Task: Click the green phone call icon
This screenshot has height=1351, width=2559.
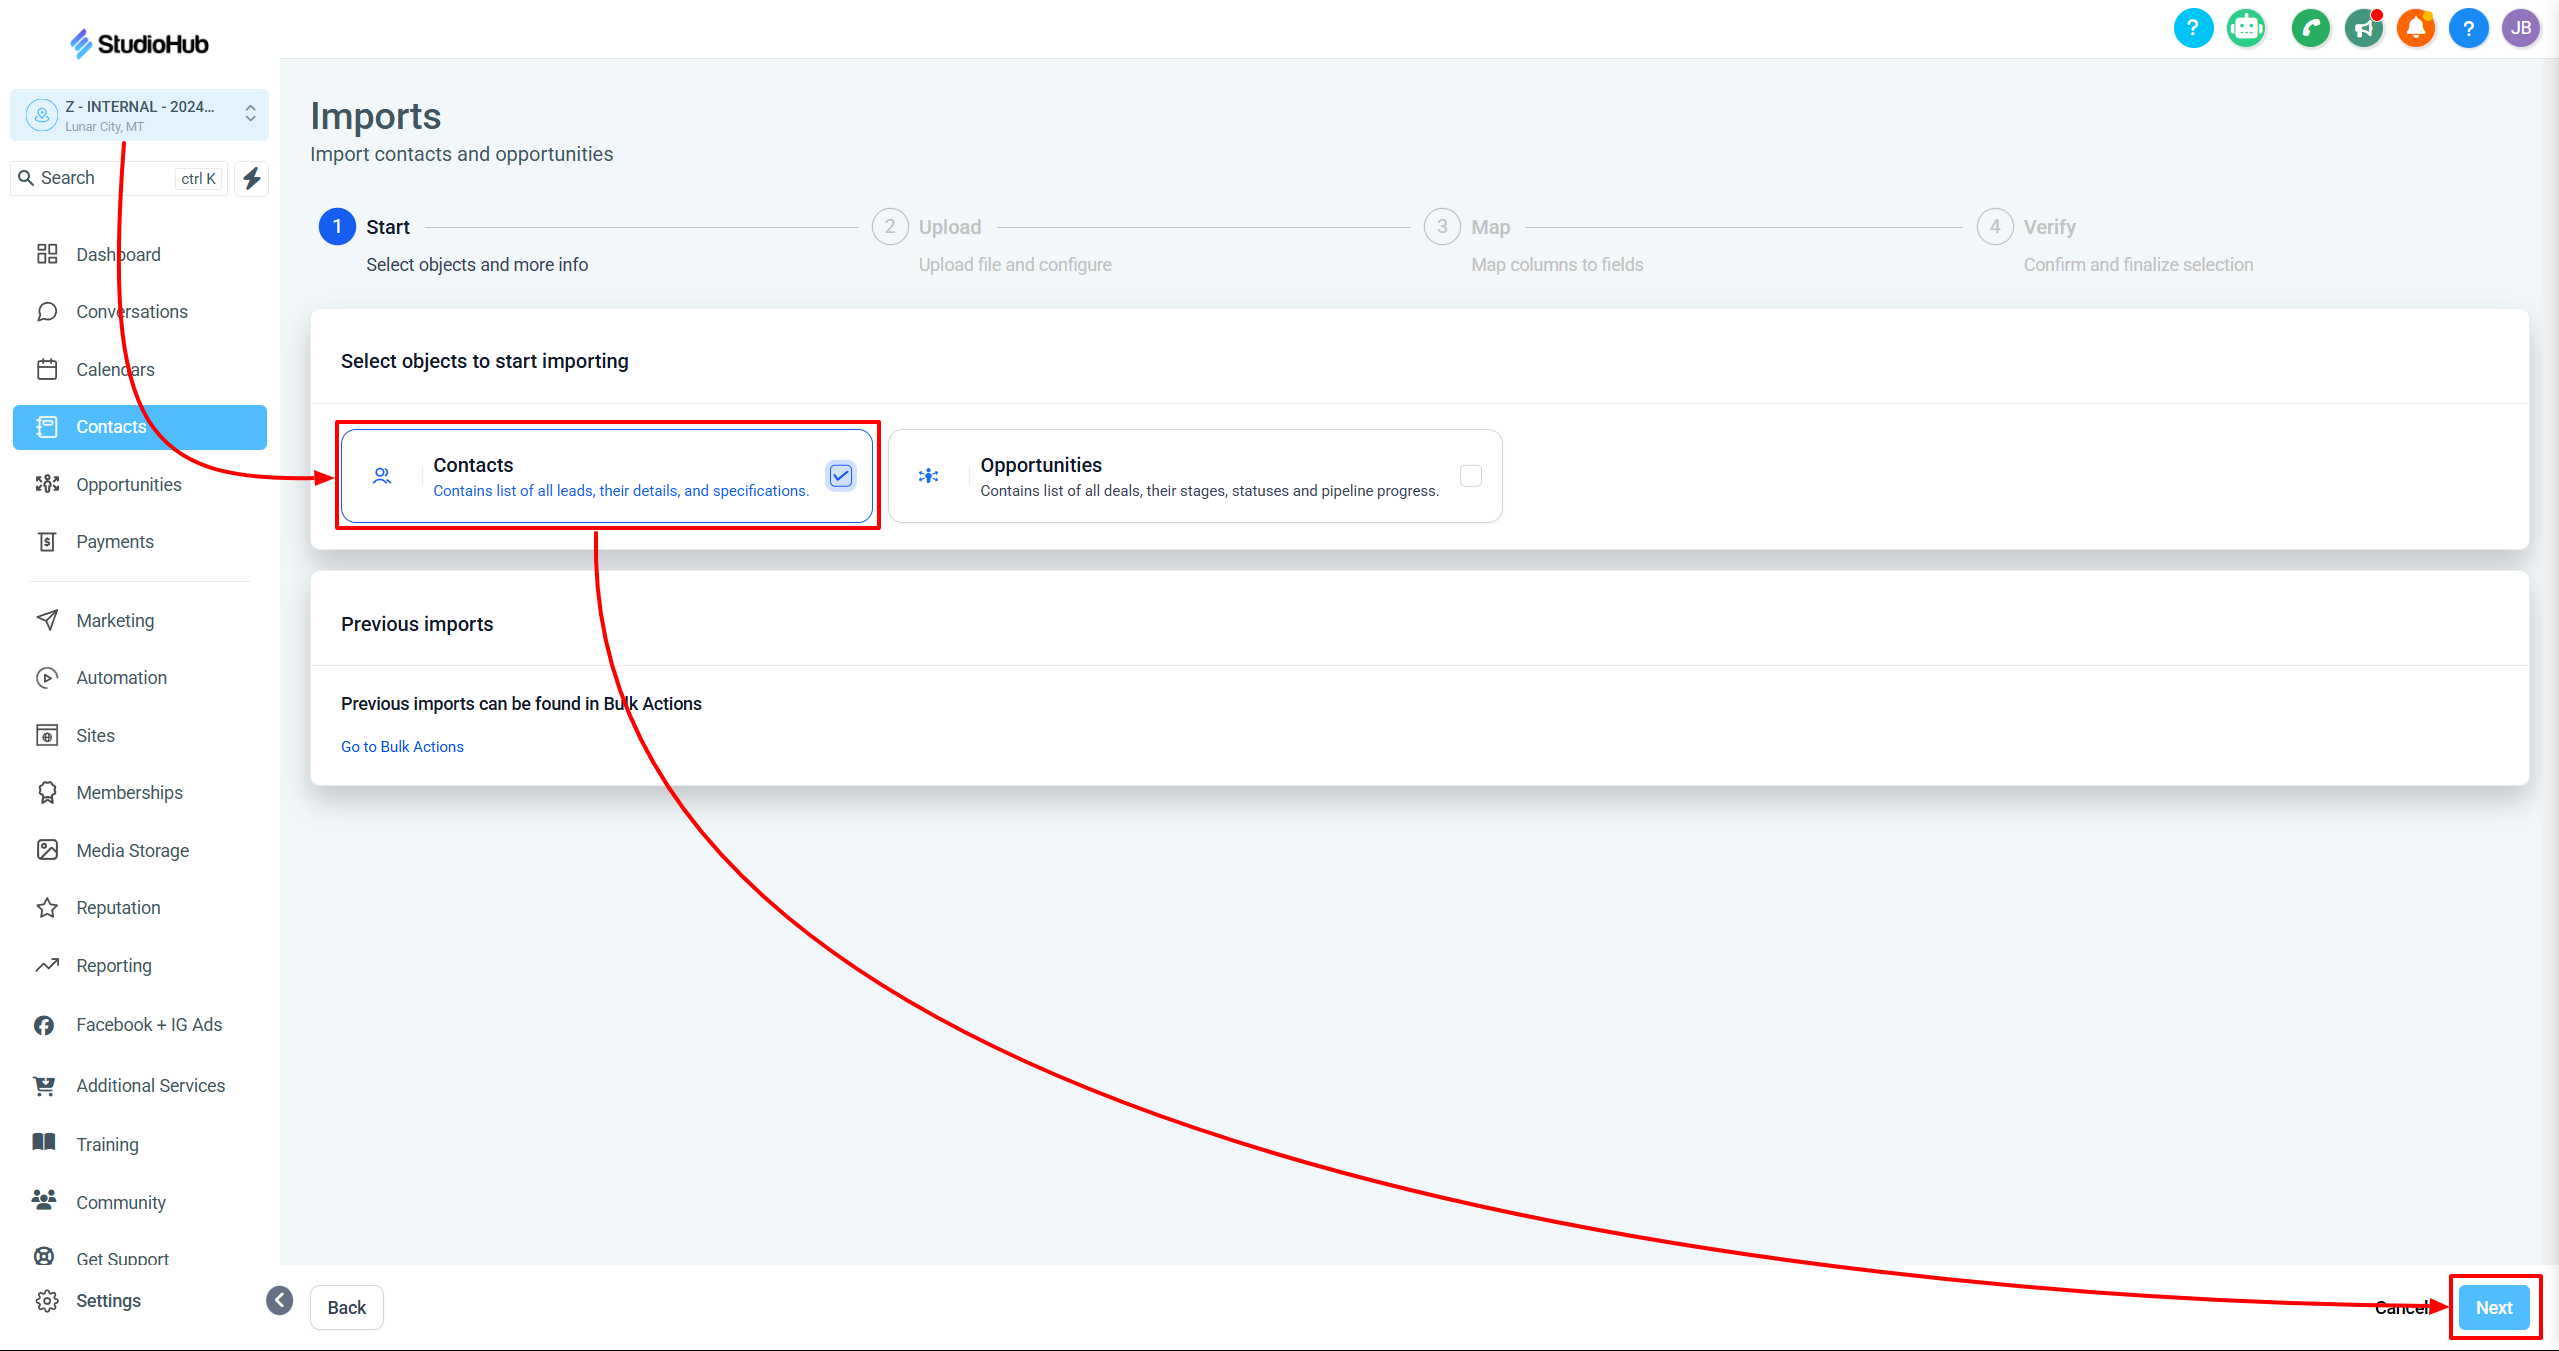Action: [x=2310, y=28]
